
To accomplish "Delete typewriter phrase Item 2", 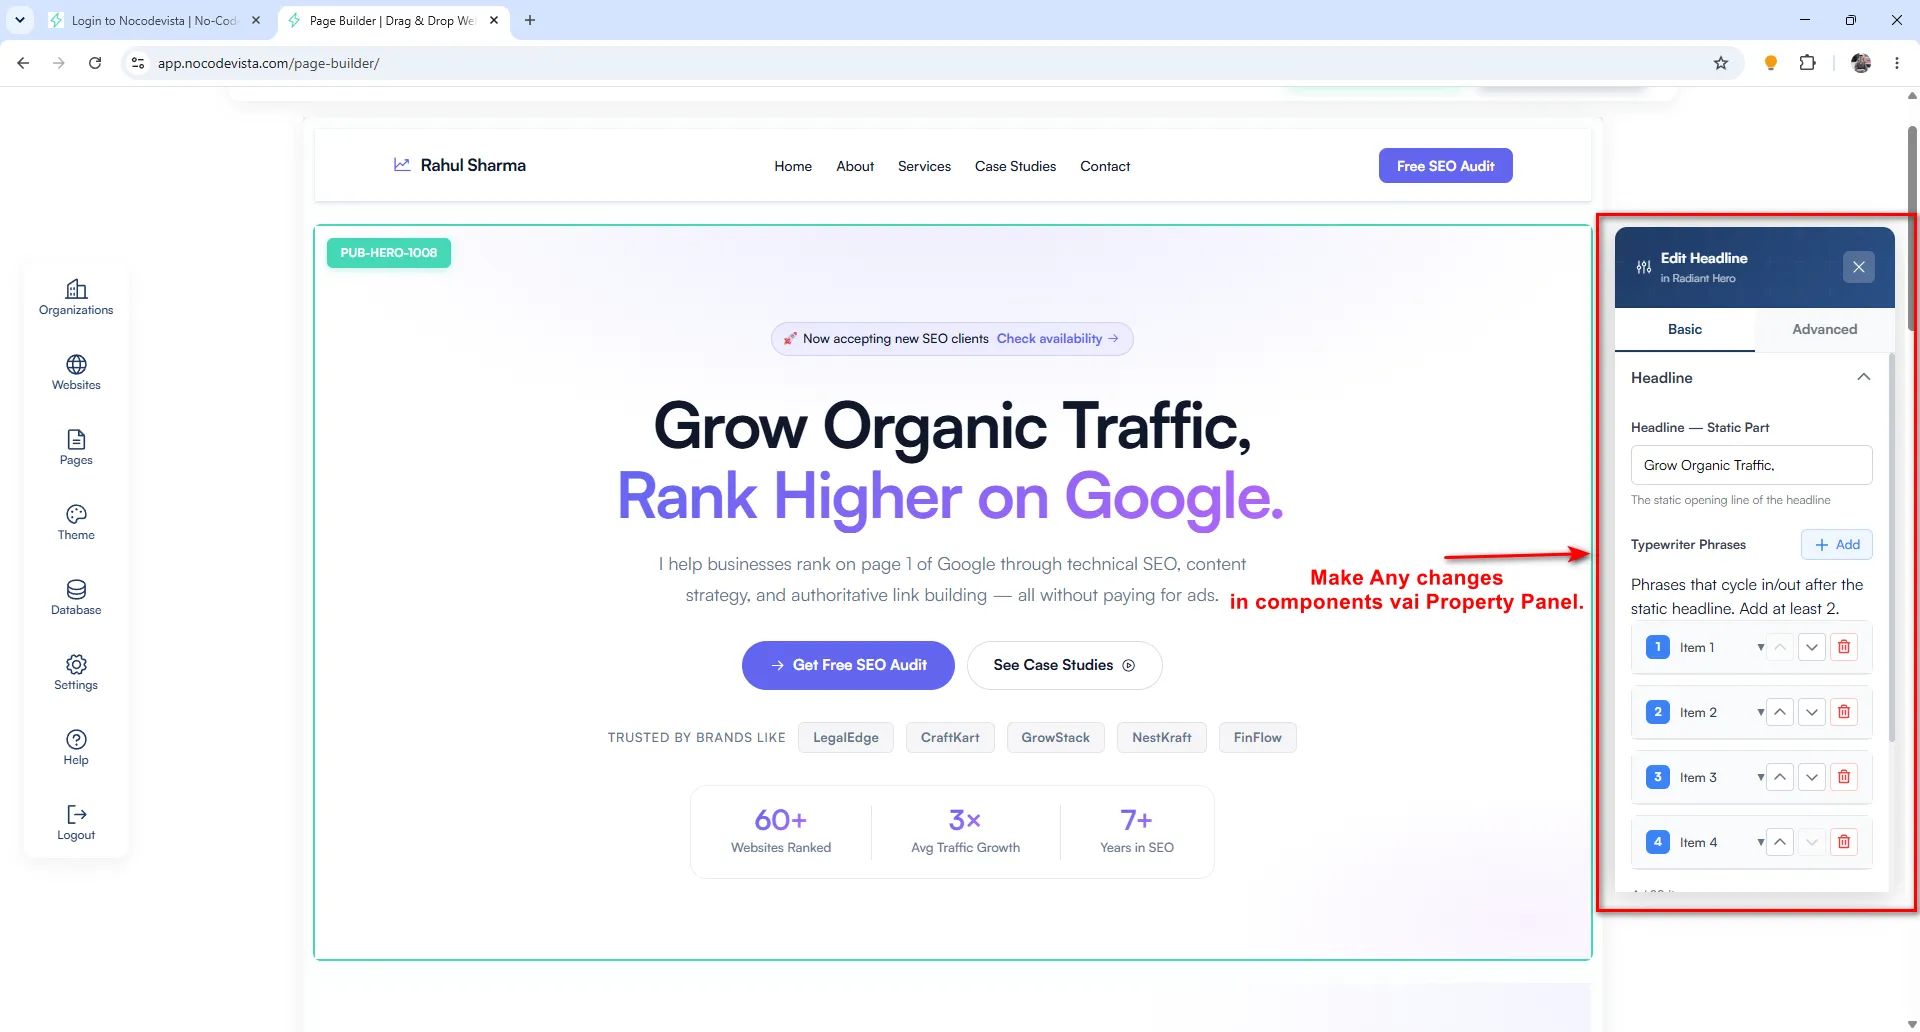I will [x=1844, y=712].
